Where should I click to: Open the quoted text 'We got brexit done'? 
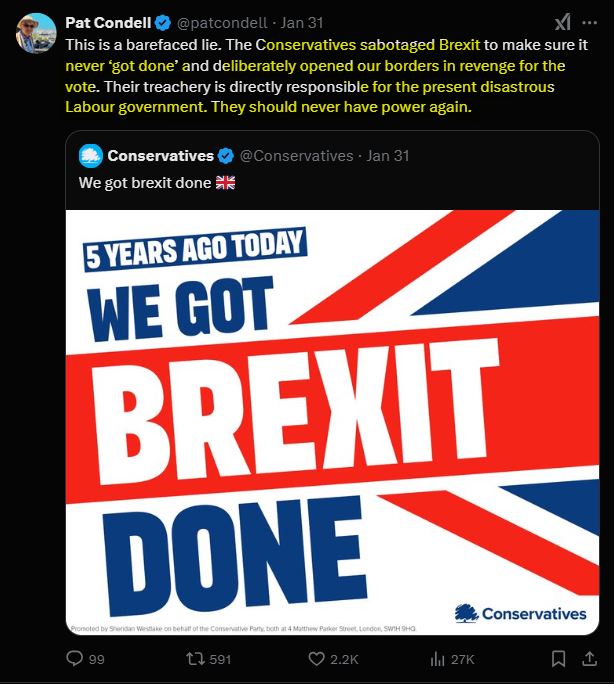pos(145,183)
